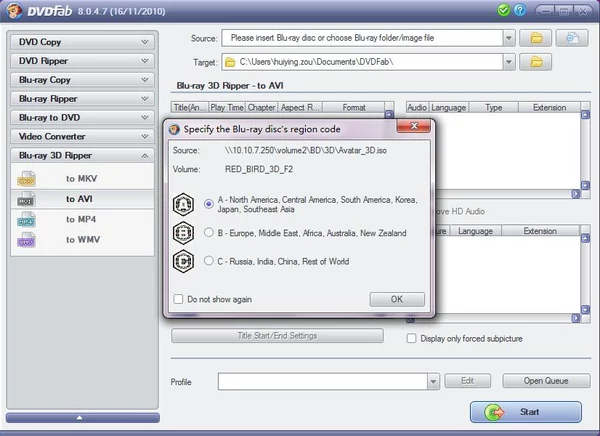Select 'to MKV' ripper mode
The width and height of the screenshot is (600, 436).
(82, 179)
